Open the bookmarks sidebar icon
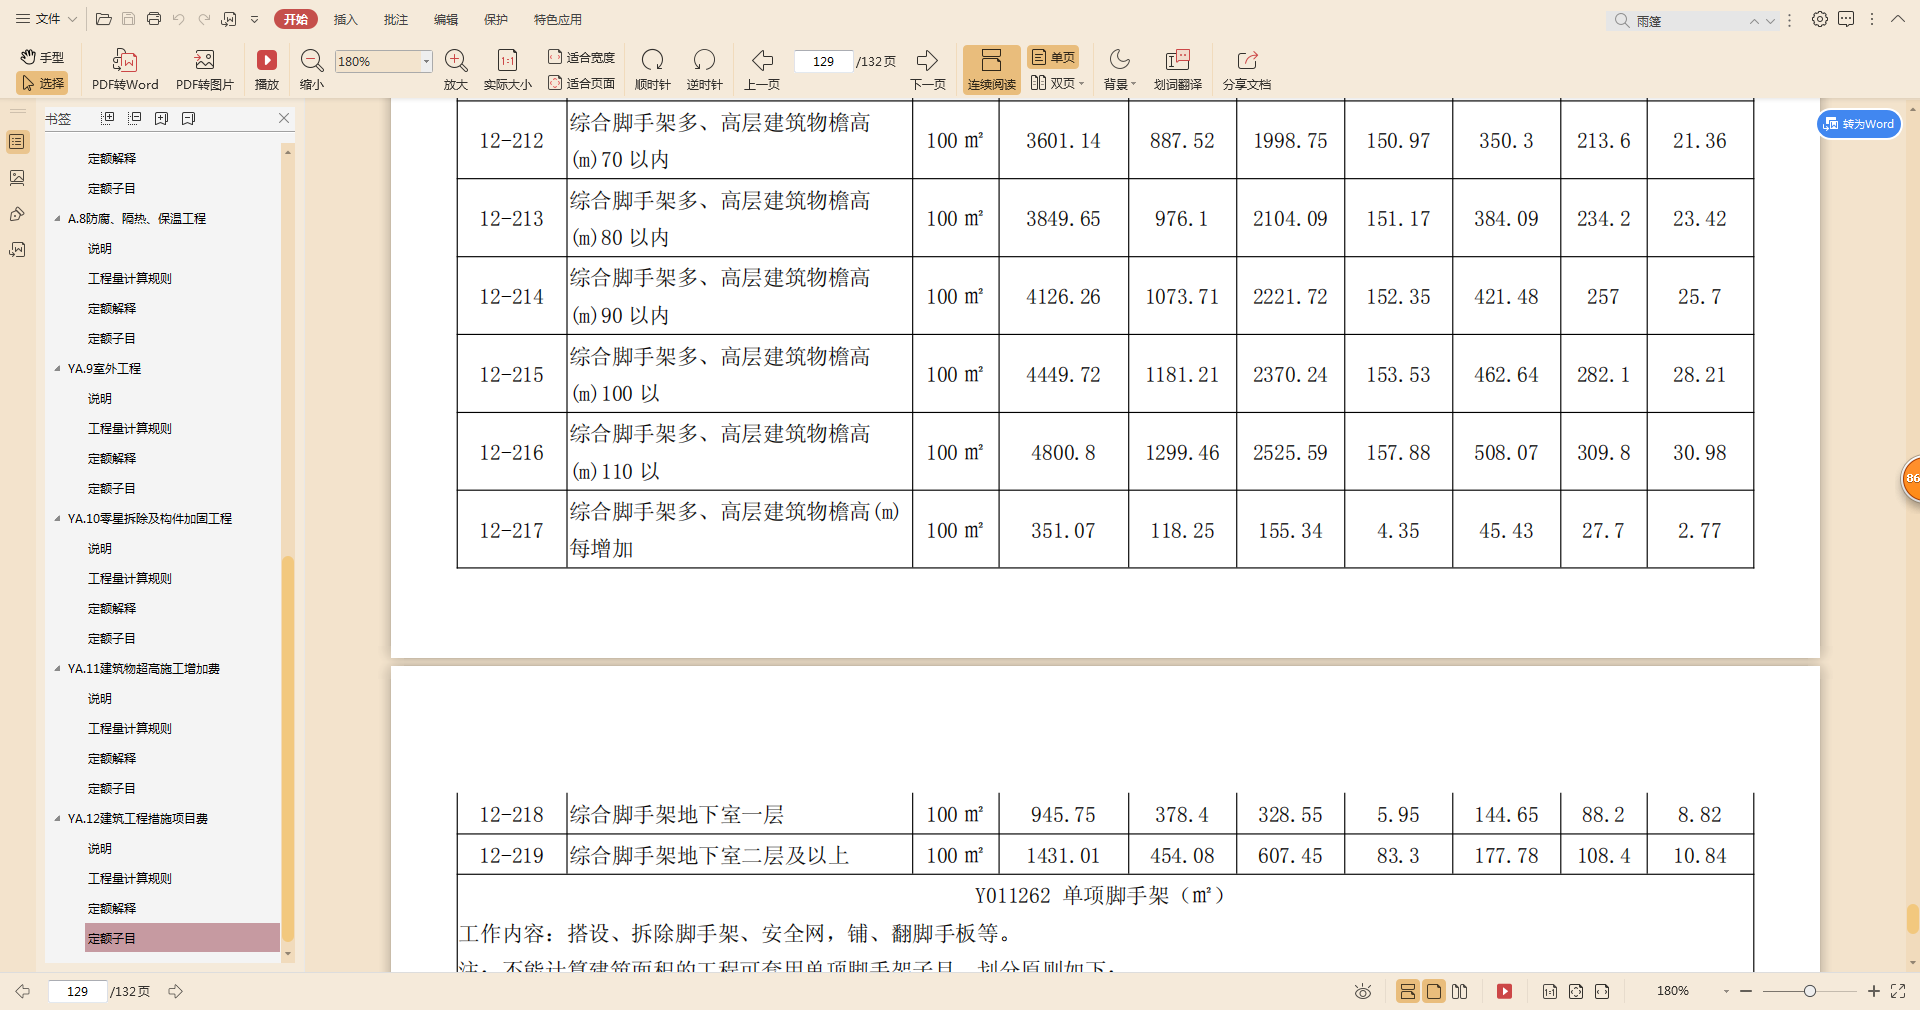 [x=17, y=141]
